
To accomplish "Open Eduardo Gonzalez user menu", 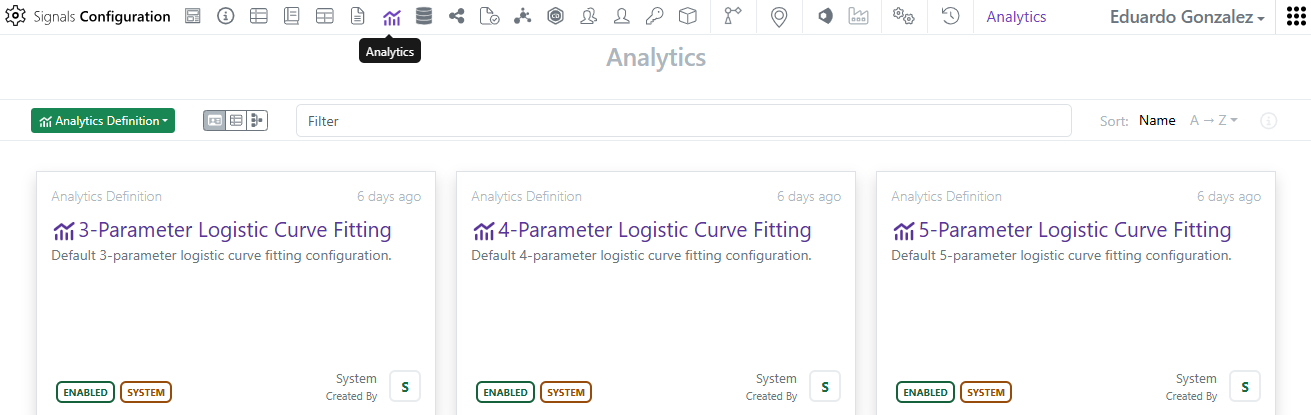I will tap(1187, 17).
